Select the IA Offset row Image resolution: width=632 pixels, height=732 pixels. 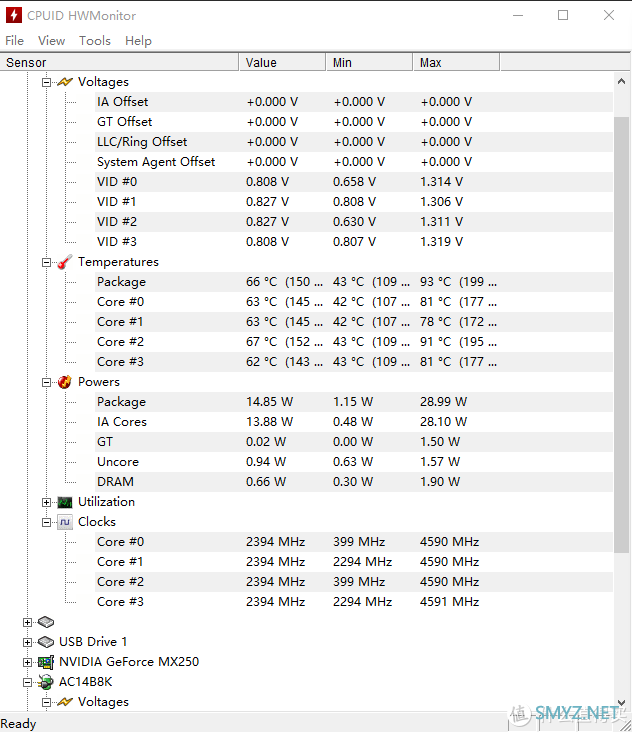354,102
